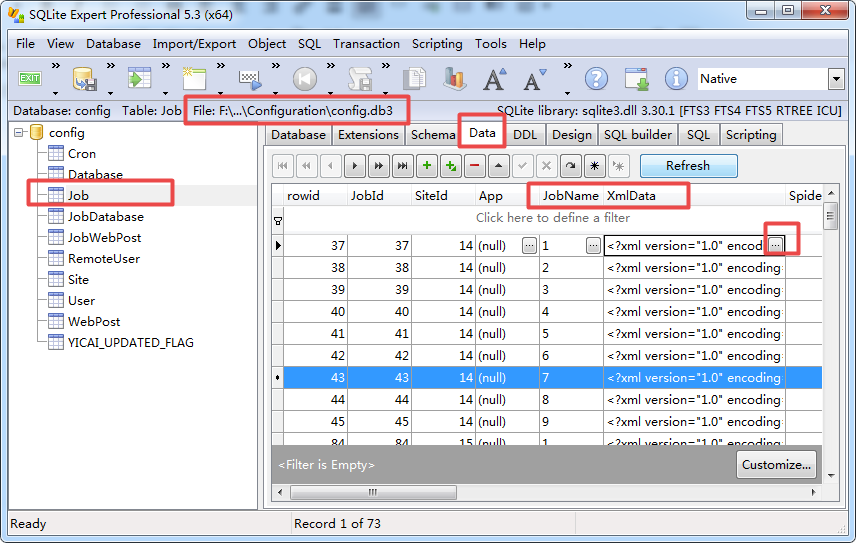
Task: Switch to the SQL builder tab
Action: (x=638, y=135)
